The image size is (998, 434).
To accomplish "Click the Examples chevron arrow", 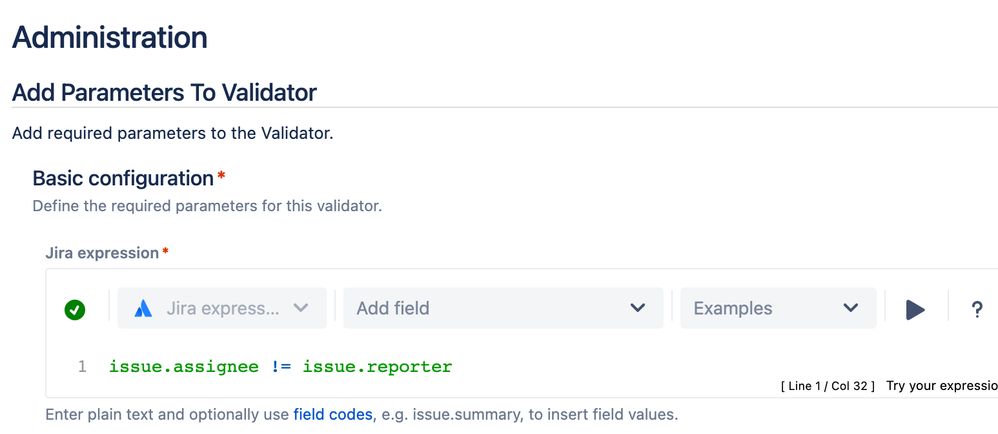I will (850, 309).
